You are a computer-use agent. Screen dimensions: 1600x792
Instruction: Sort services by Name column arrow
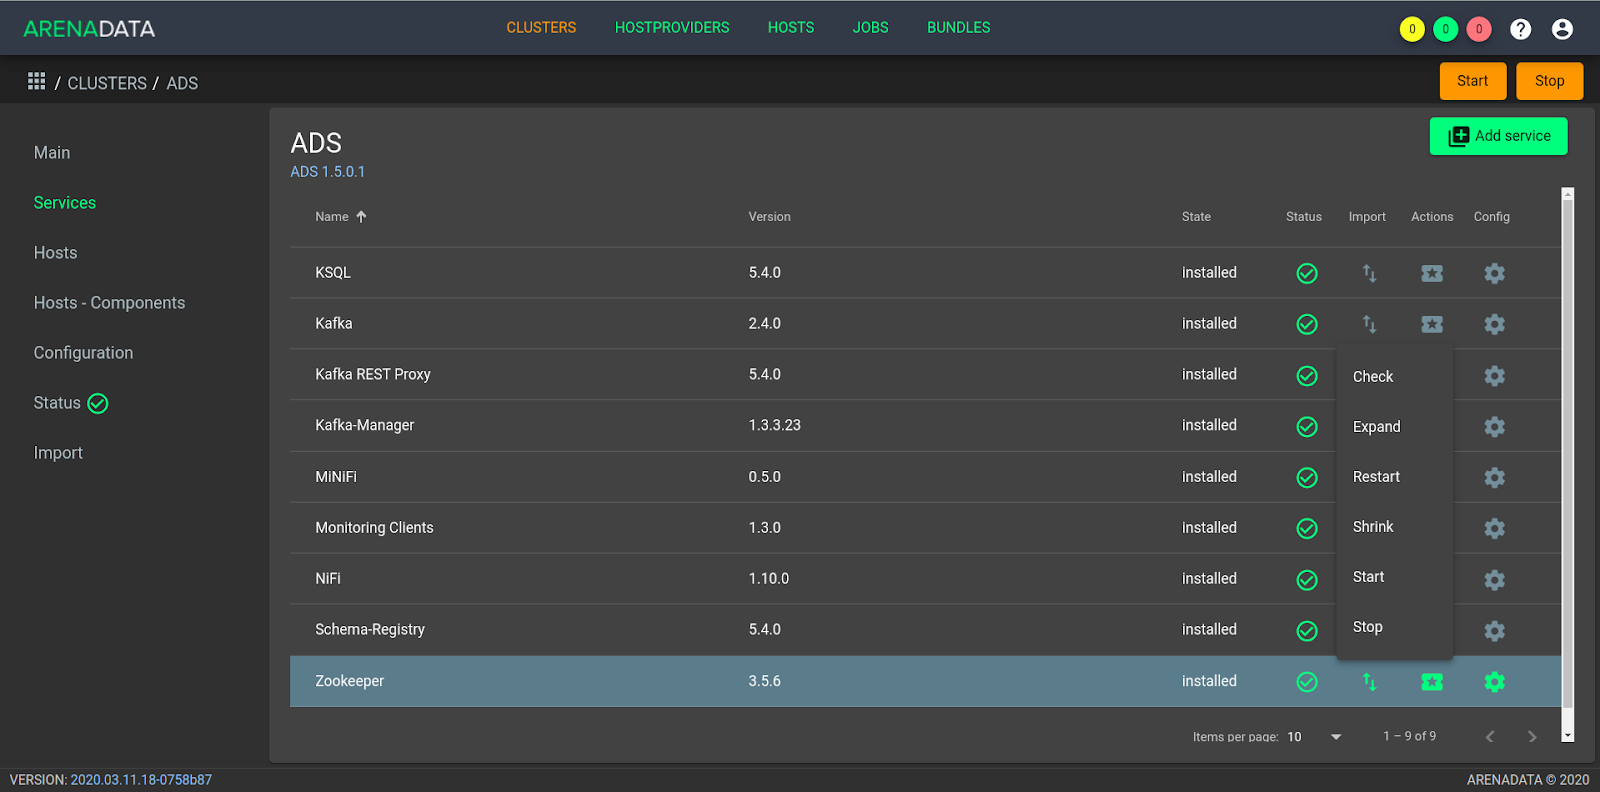click(361, 217)
